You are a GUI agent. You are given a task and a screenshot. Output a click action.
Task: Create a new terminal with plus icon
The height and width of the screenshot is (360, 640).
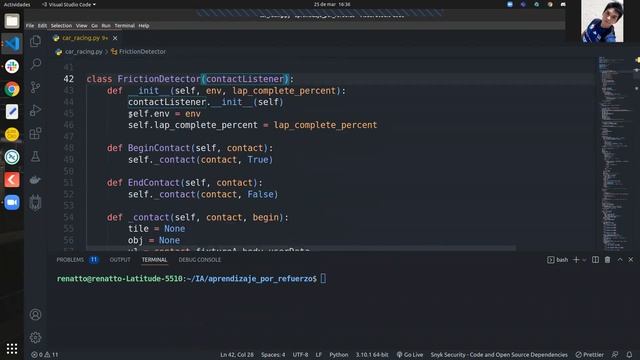click(x=576, y=260)
